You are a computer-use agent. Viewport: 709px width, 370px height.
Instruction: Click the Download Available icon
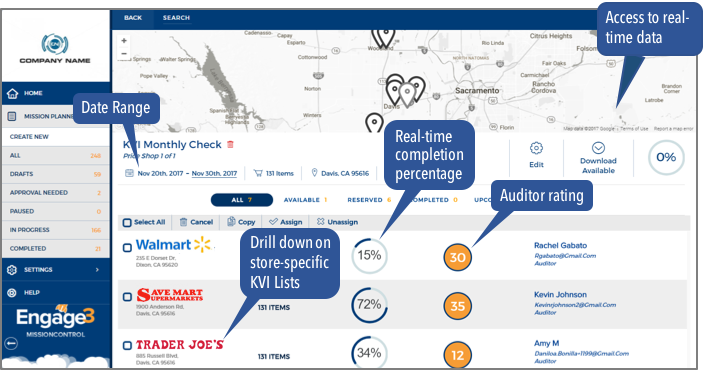tap(598, 148)
